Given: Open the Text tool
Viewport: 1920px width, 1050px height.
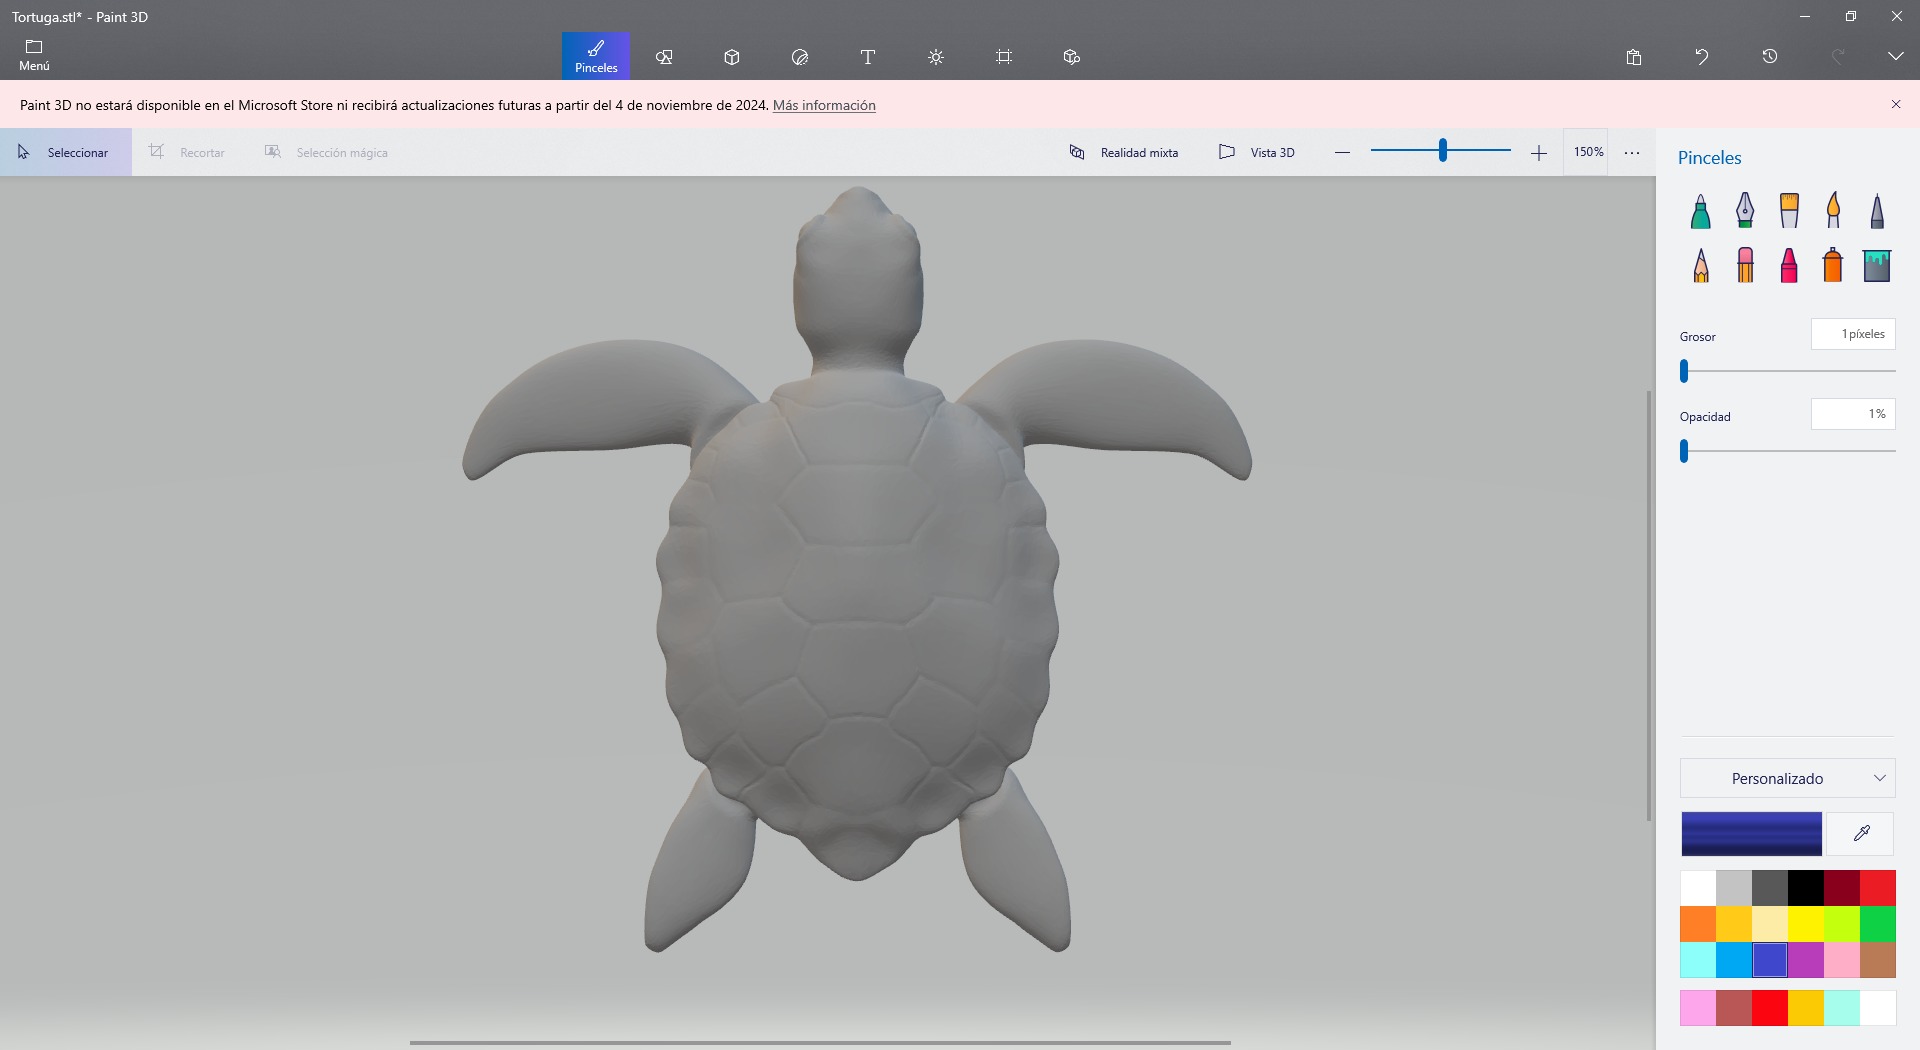Looking at the screenshot, I should point(868,57).
